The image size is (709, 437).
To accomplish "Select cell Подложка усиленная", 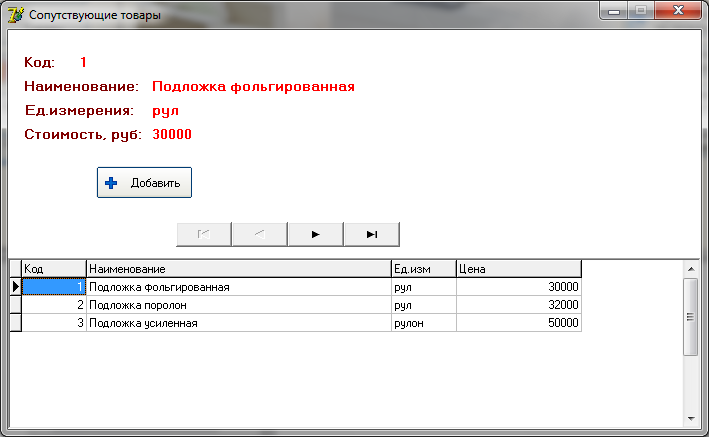I will click(239, 323).
